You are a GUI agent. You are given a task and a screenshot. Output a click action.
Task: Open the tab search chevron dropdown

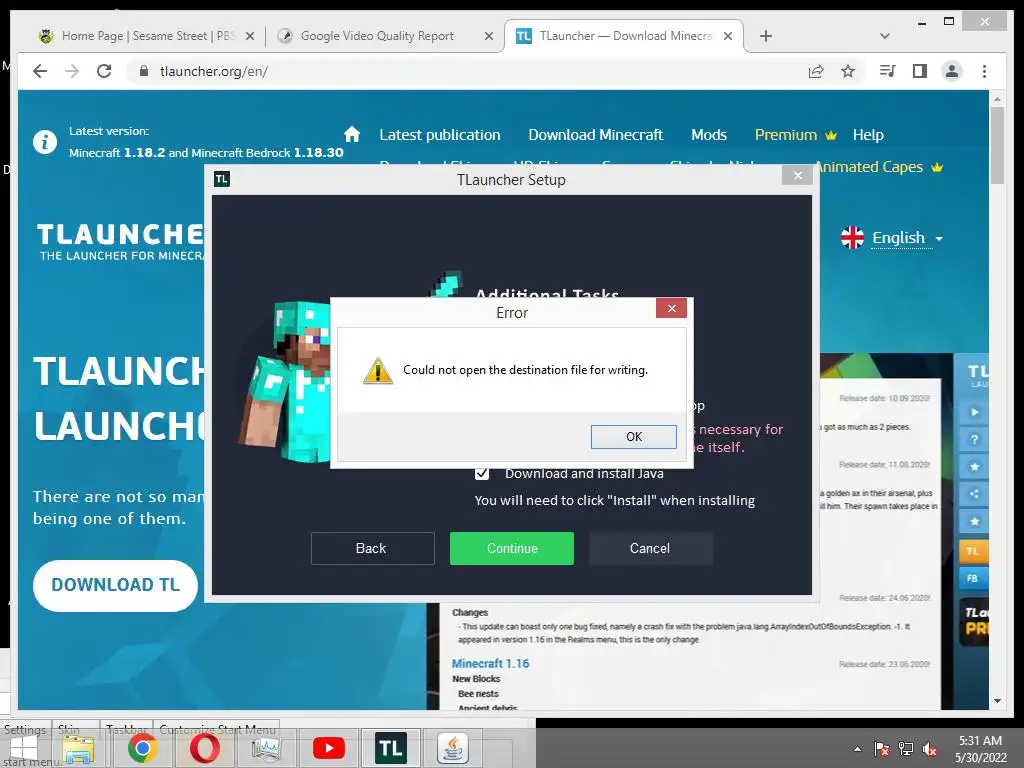point(885,36)
